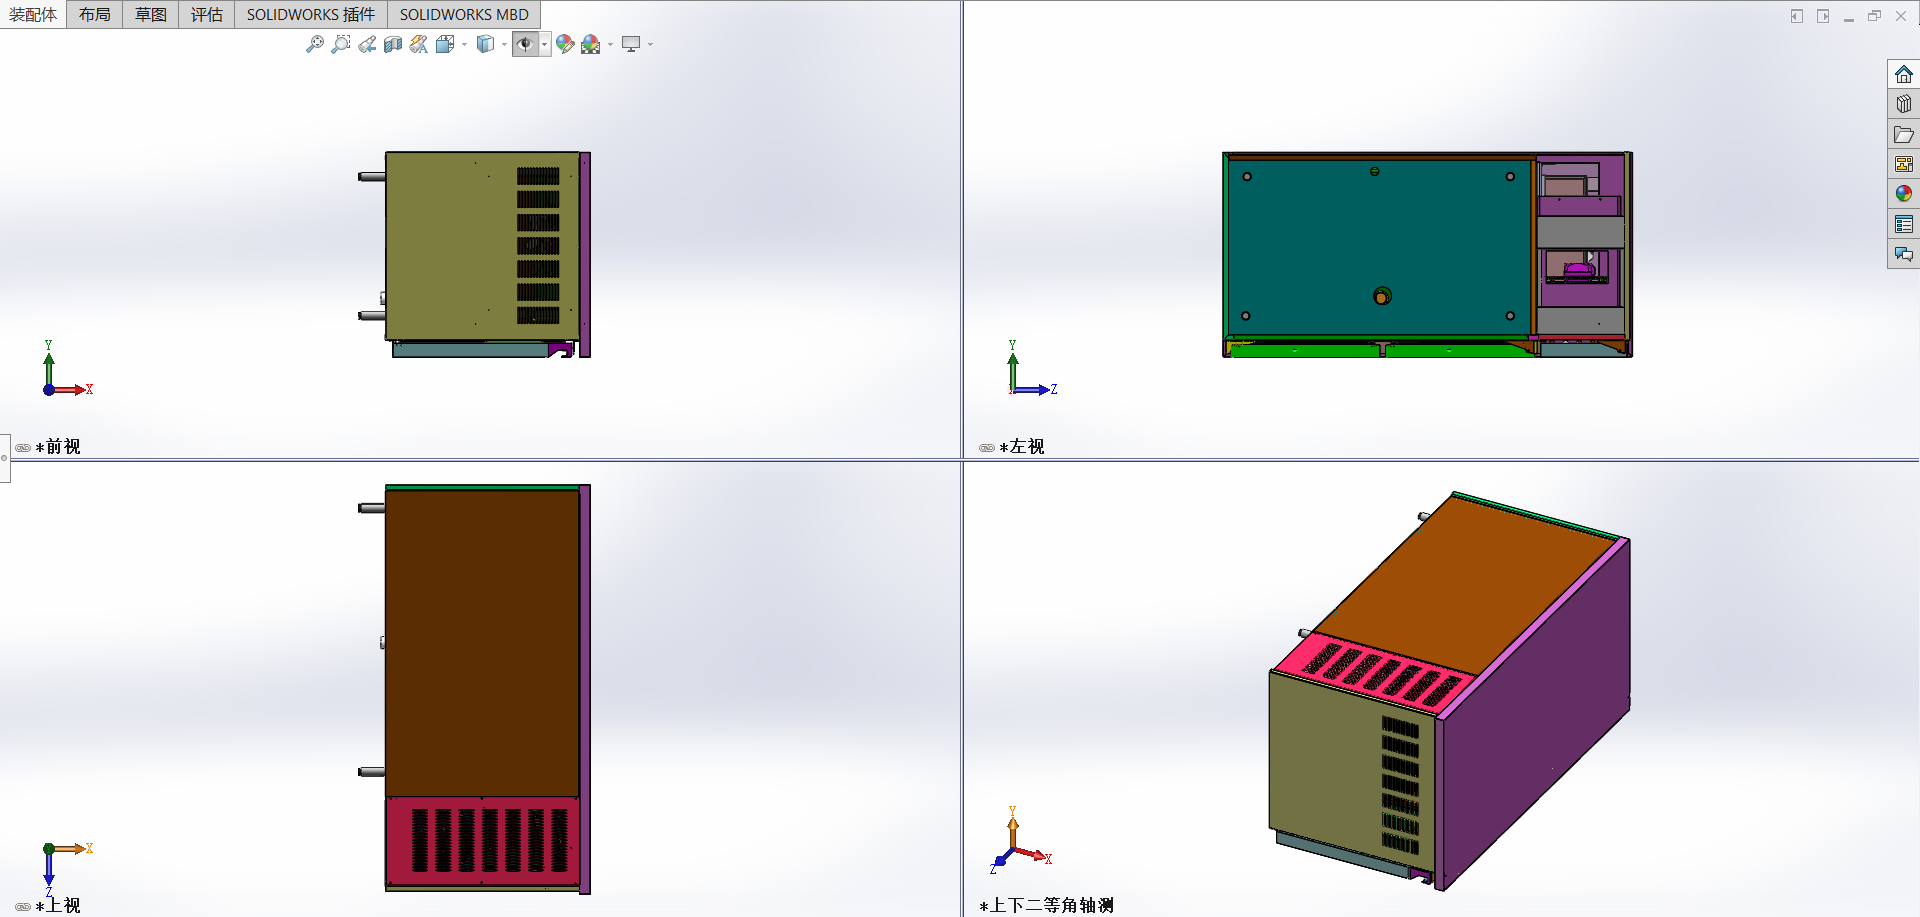Open Appearances, Scenes and Decals task pane tab
1920x917 pixels.
click(1904, 194)
